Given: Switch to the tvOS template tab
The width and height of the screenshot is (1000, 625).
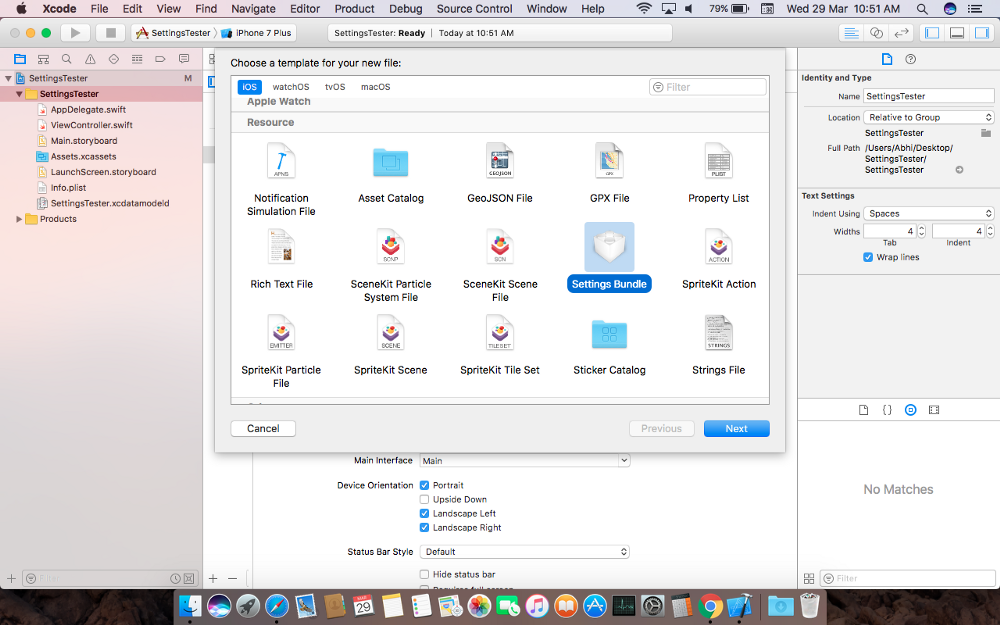Looking at the screenshot, I should 335,87.
